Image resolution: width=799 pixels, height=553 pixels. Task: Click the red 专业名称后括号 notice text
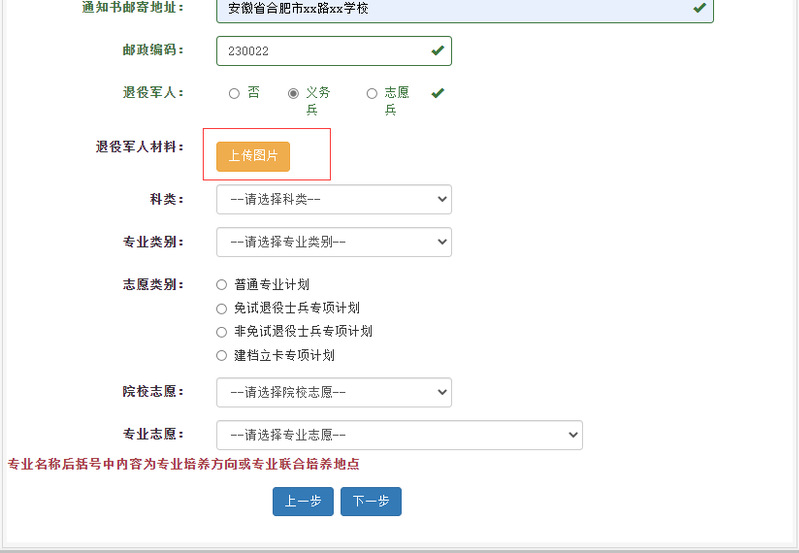tap(183, 464)
